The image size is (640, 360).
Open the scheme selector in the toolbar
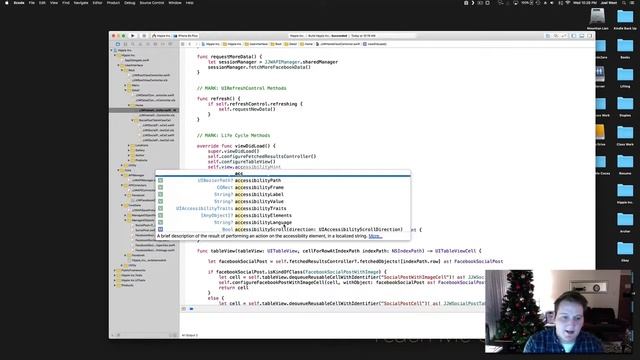162,36
